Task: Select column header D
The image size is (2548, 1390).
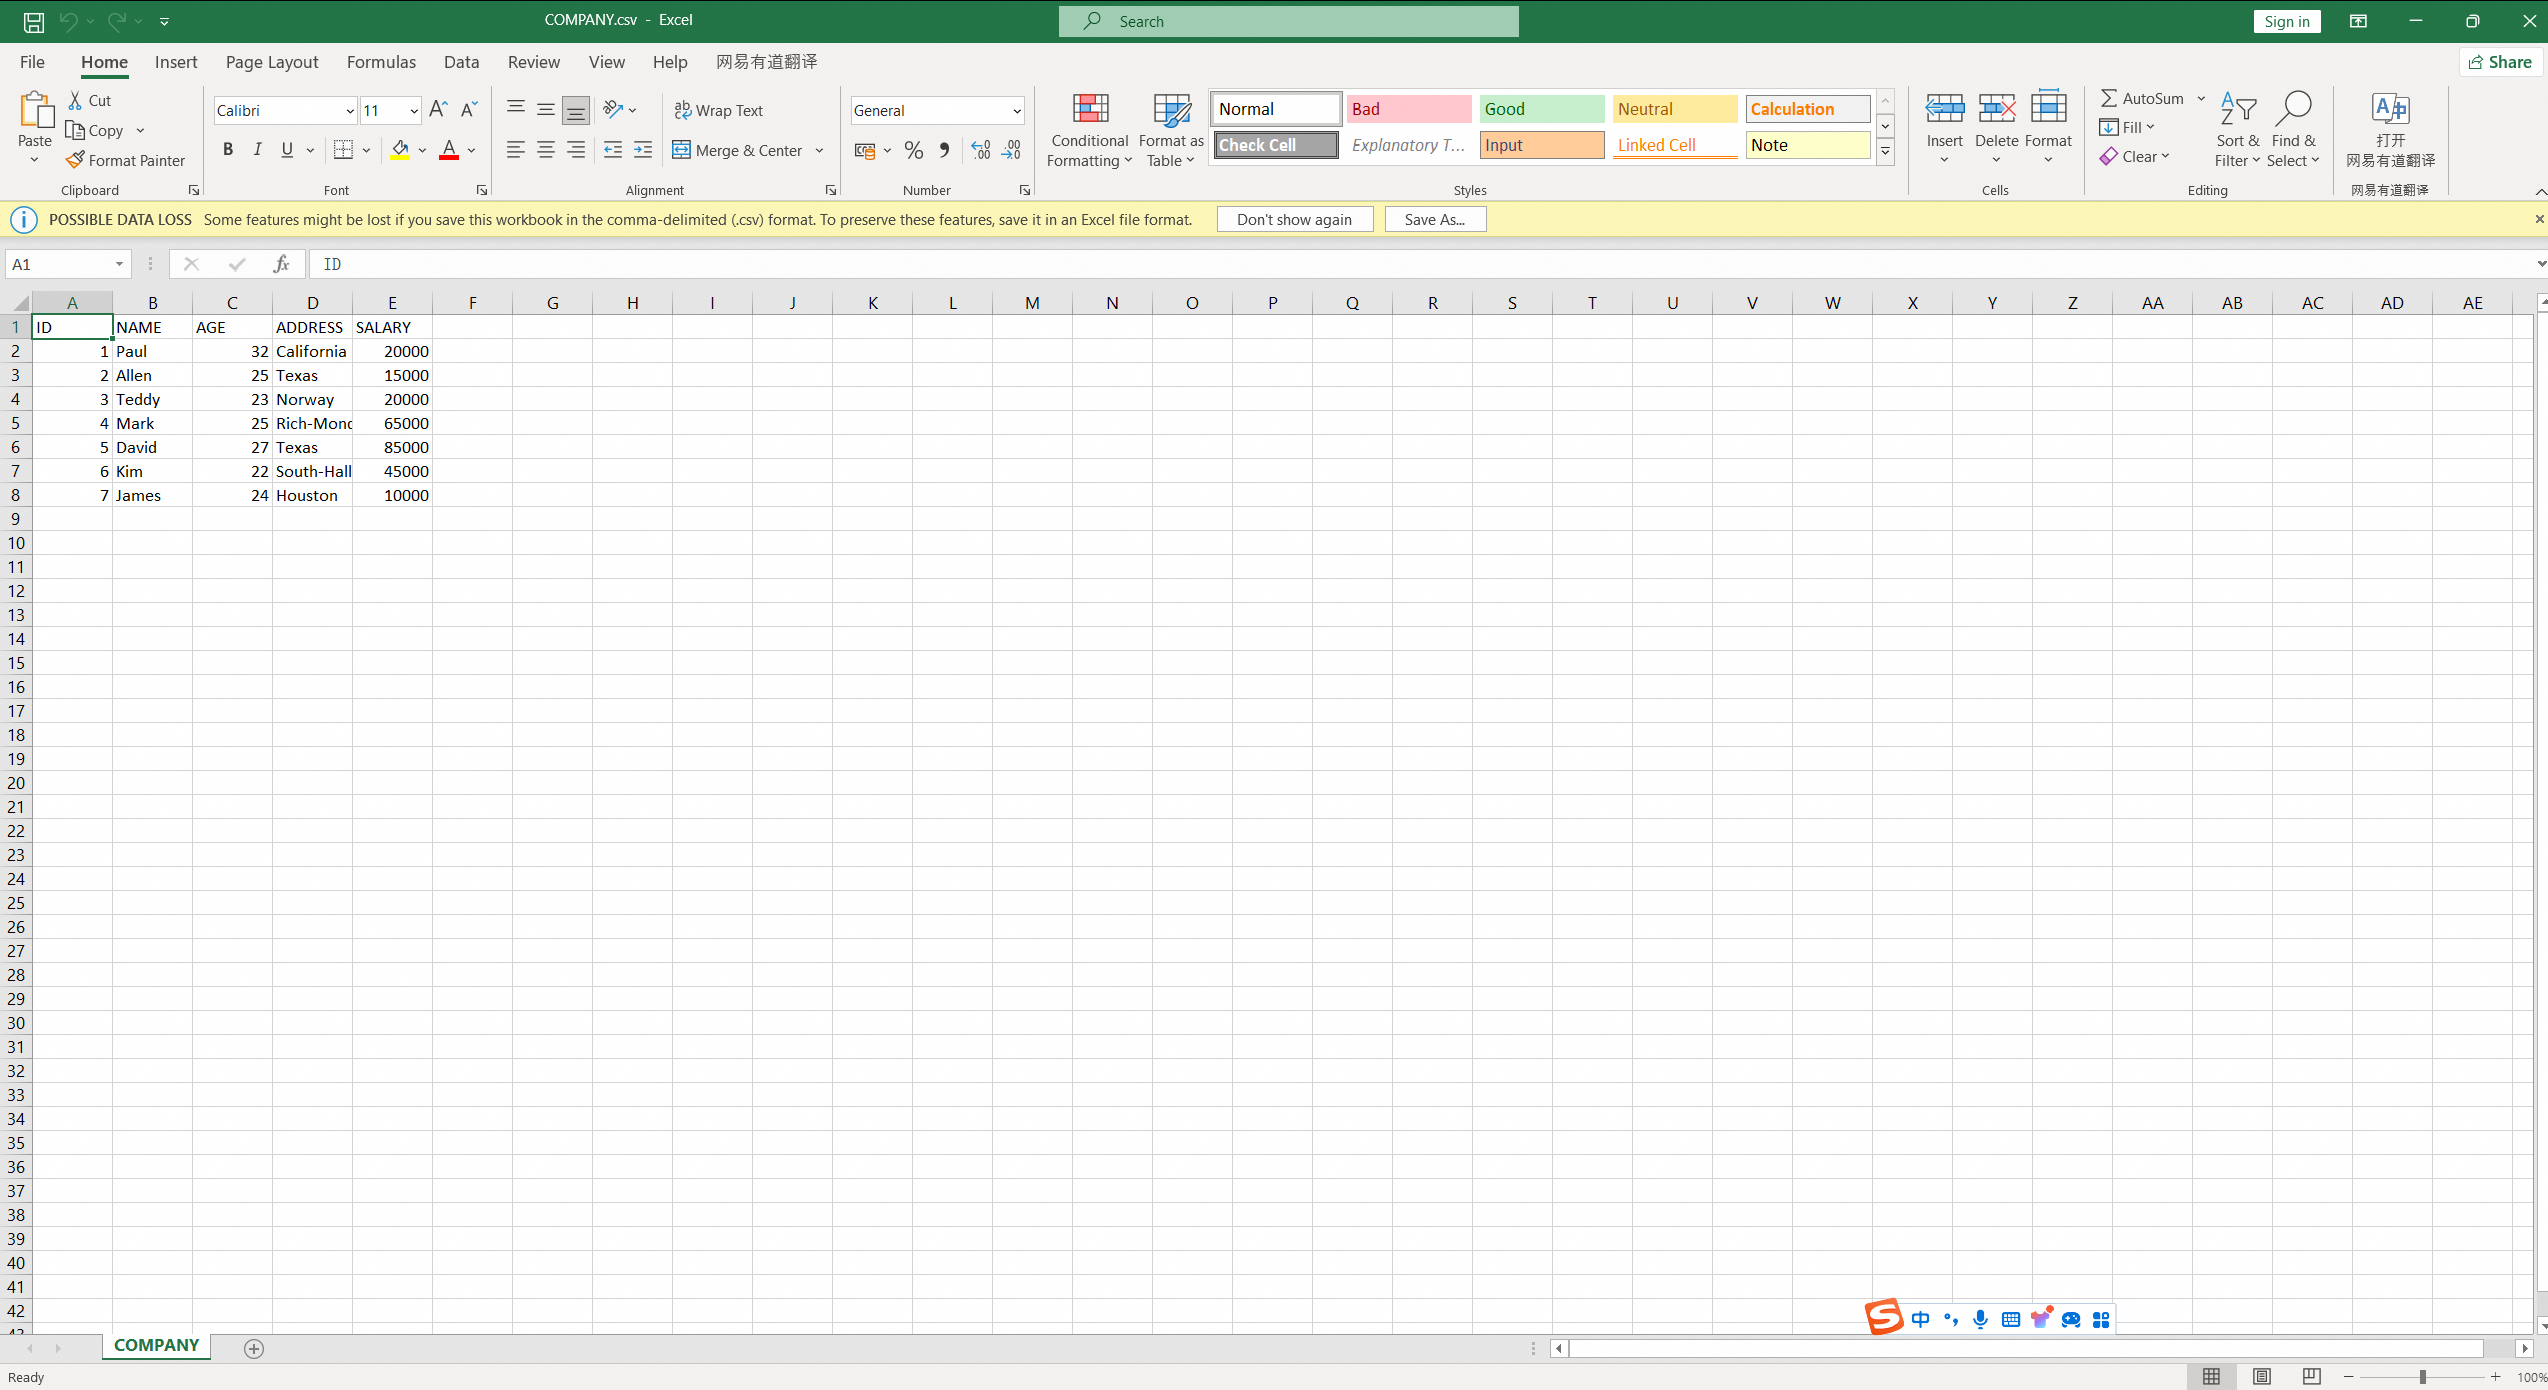Action: click(312, 303)
